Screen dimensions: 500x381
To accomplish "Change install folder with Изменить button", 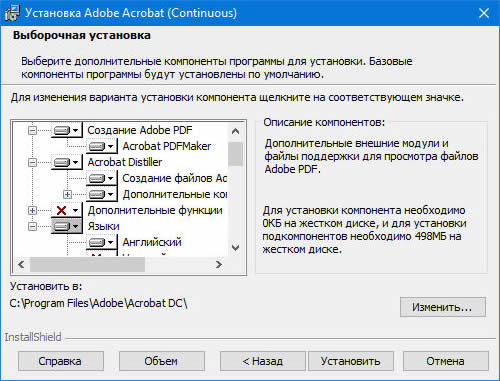I will tap(443, 307).
